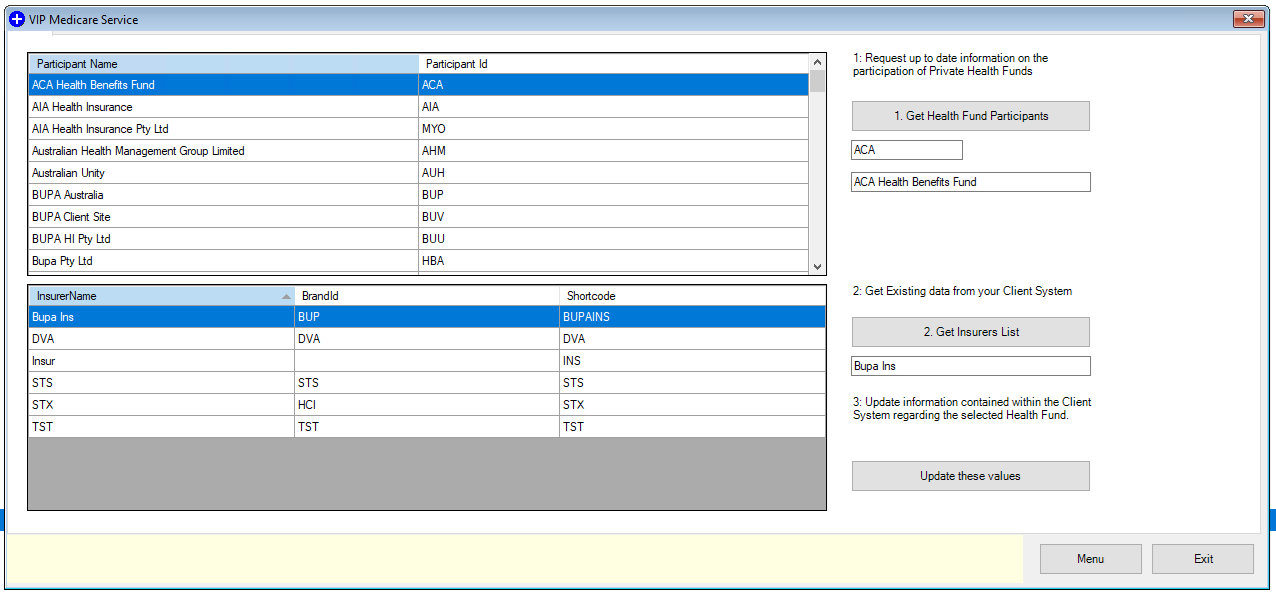1276x595 pixels.
Task: Click the STS cell in BrandId column
Action: coord(427,383)
